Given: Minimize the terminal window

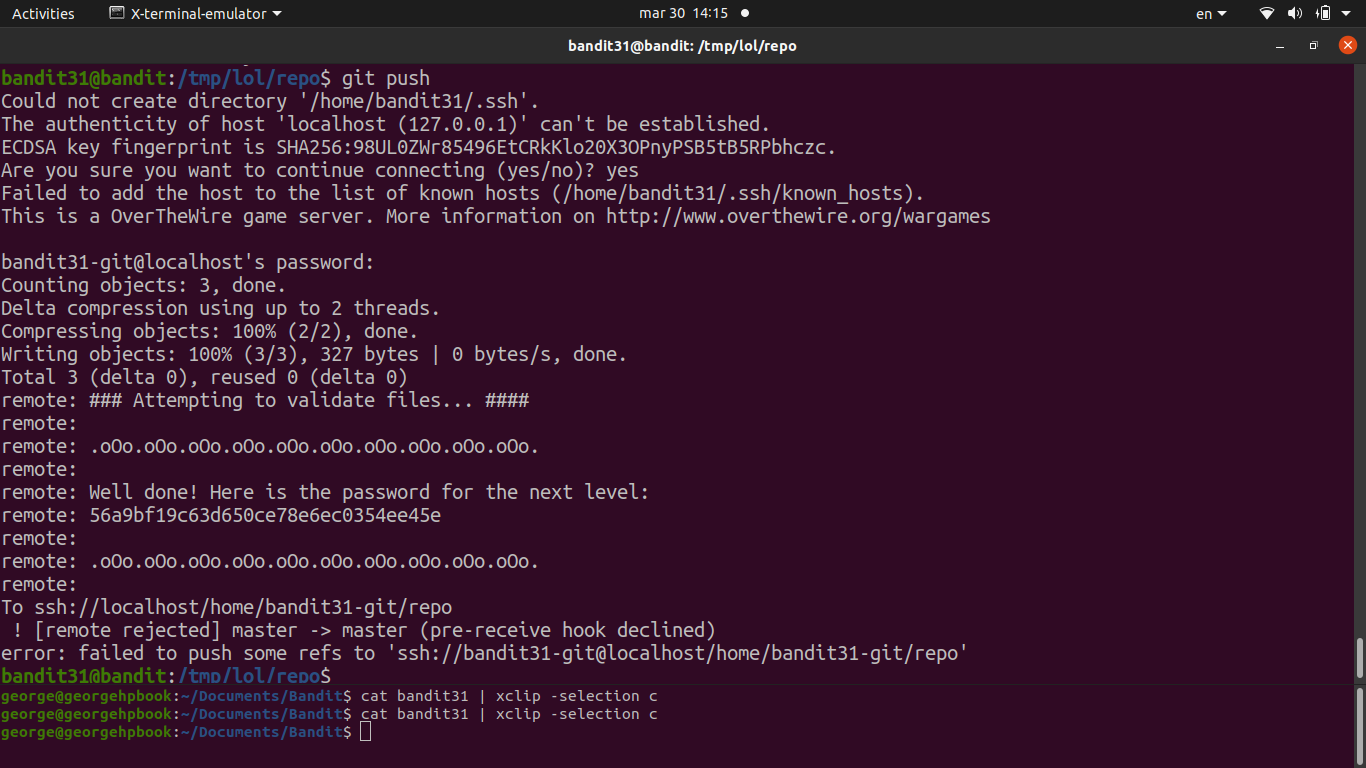Looking at the screenshot, I should pyautogui.click(x=1280, y=46).
